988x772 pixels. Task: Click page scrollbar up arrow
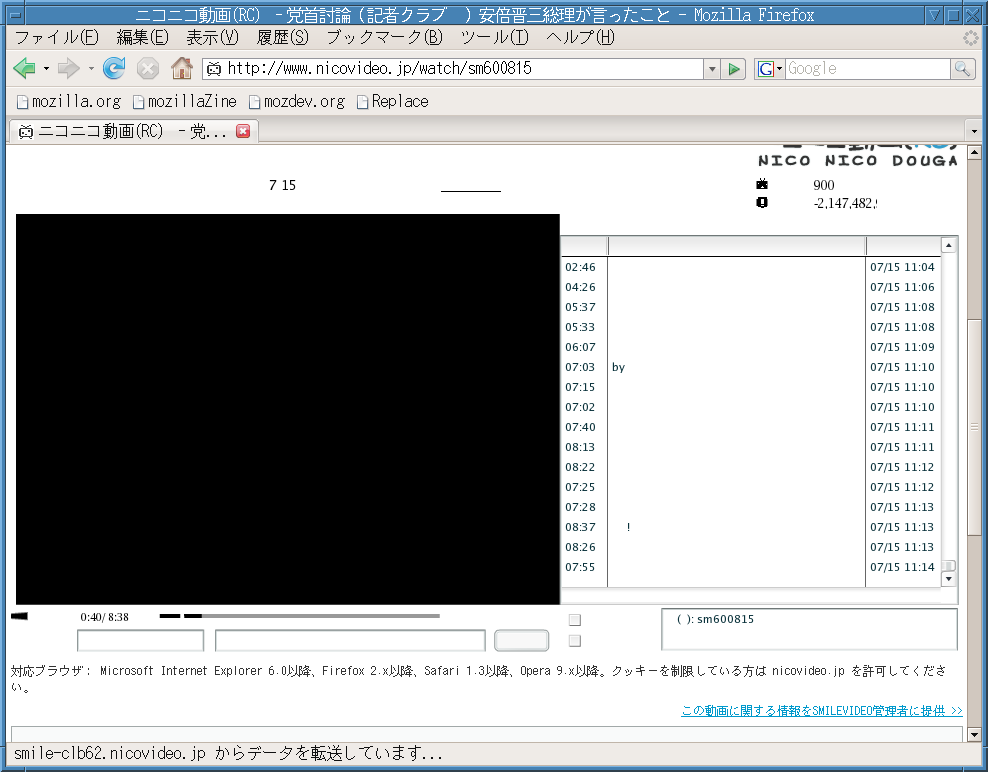click(x=974, y=152)
